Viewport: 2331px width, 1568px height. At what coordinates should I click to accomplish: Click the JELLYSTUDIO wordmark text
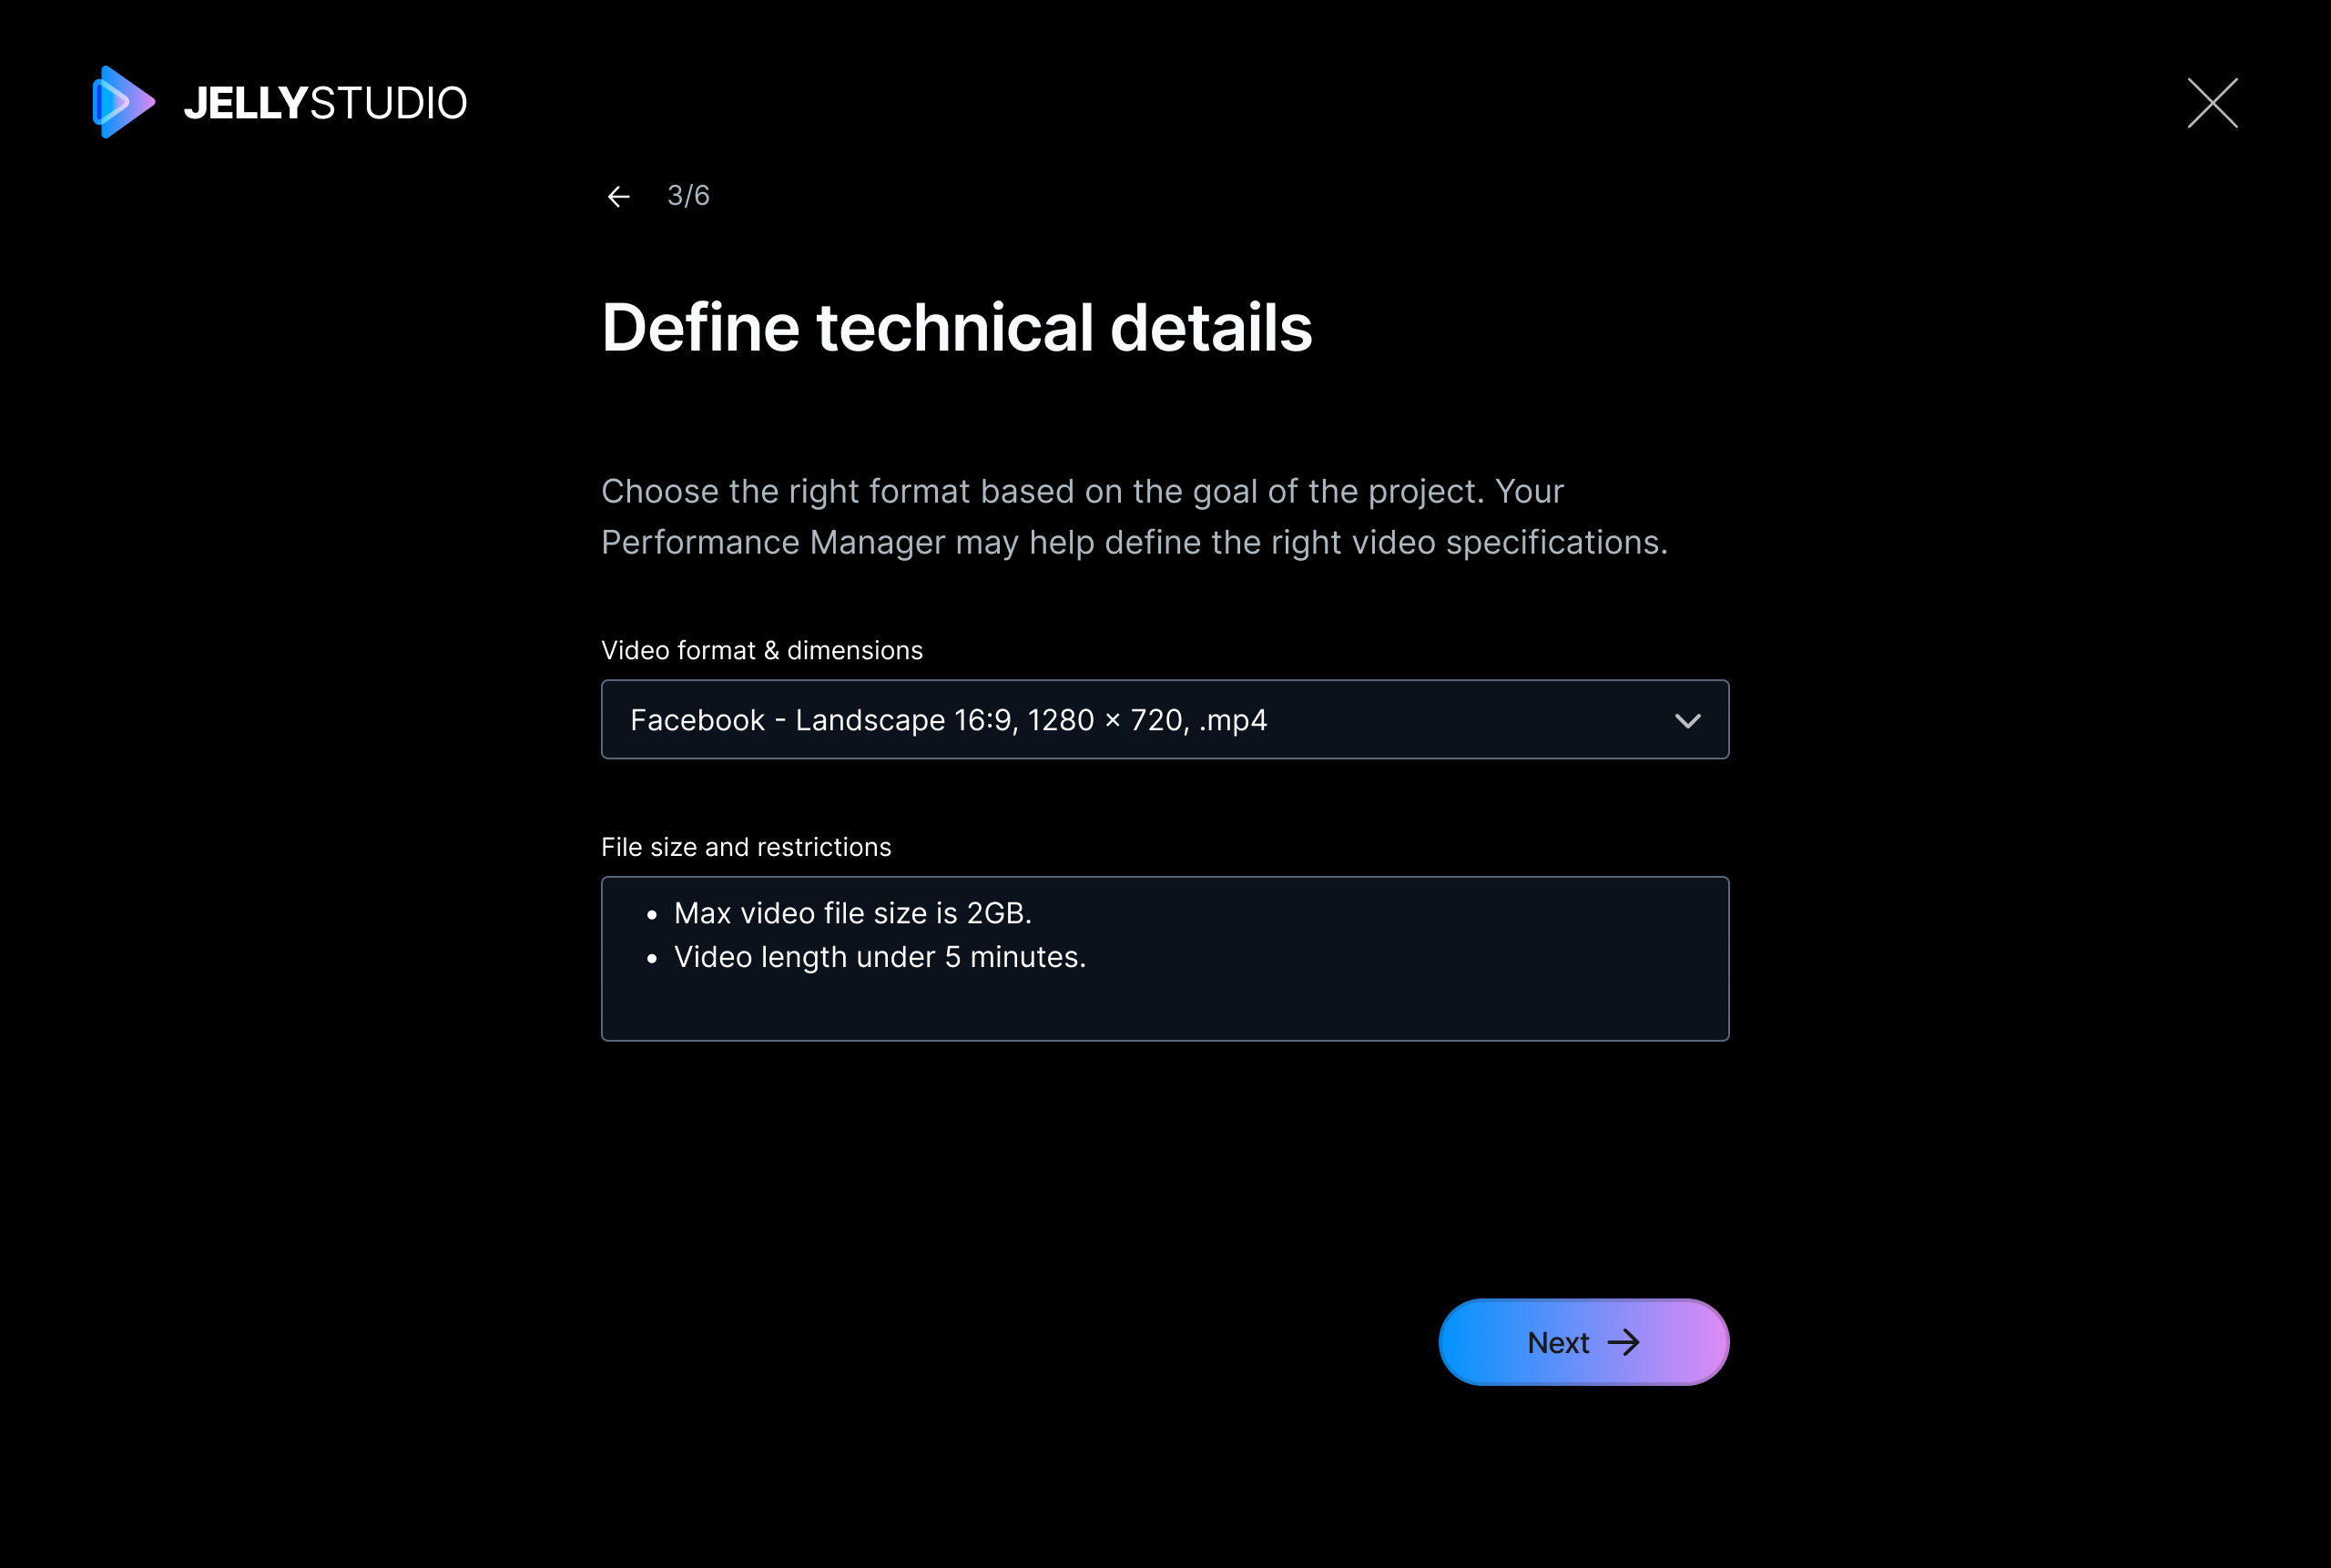(325, 103)
